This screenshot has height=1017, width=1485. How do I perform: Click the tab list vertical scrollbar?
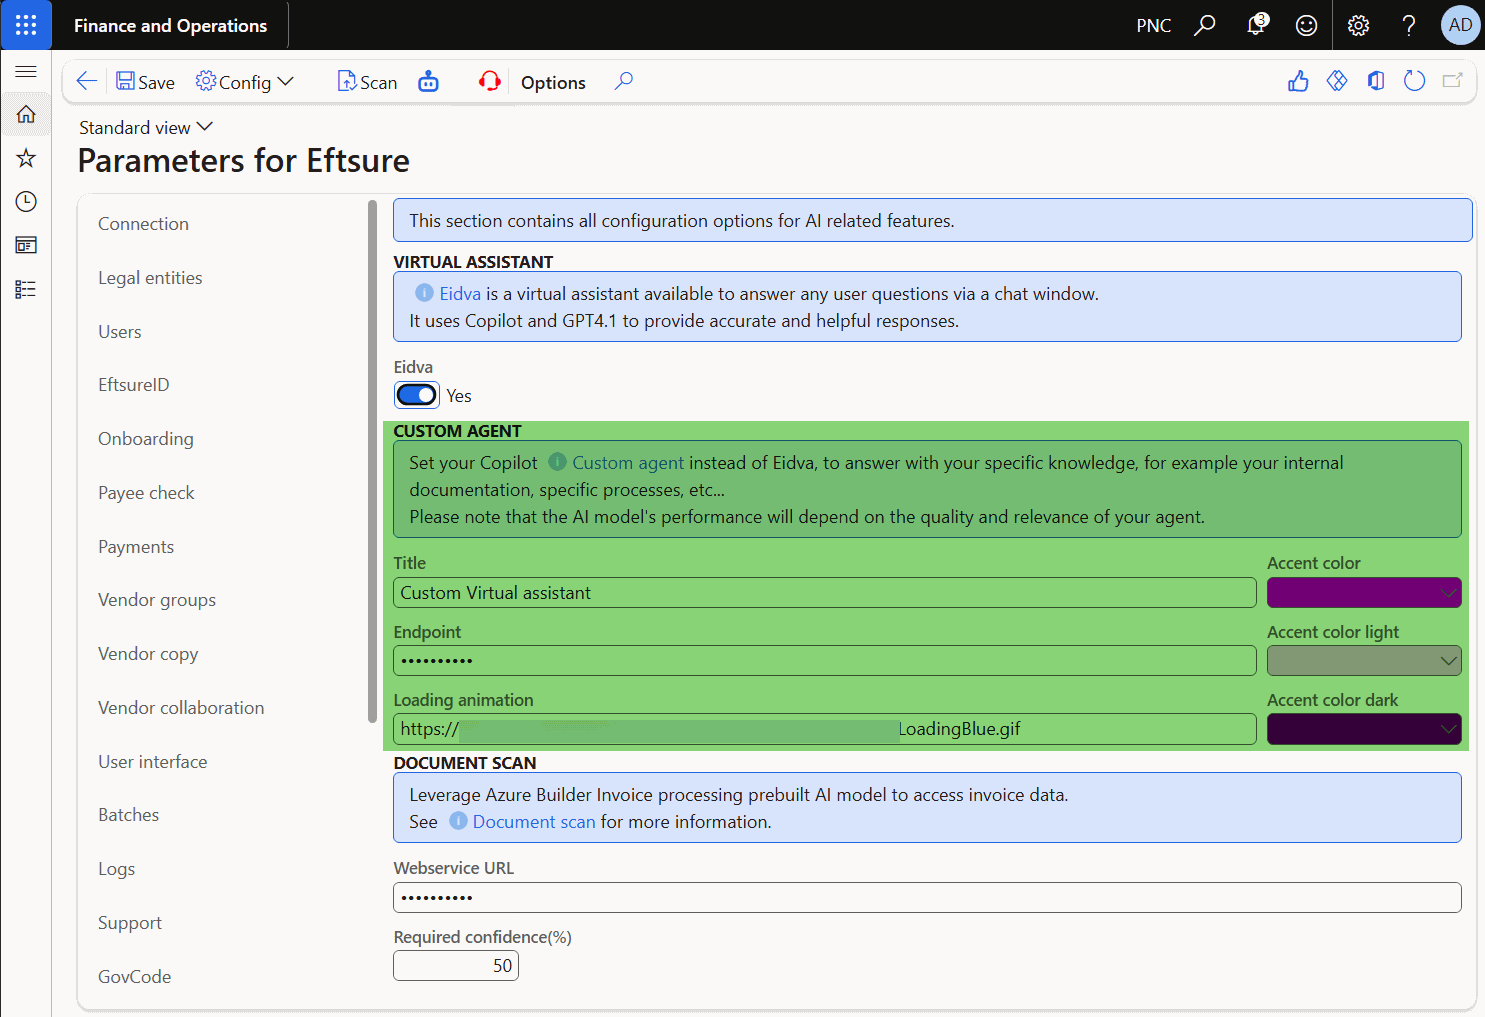tap(372, 461)
